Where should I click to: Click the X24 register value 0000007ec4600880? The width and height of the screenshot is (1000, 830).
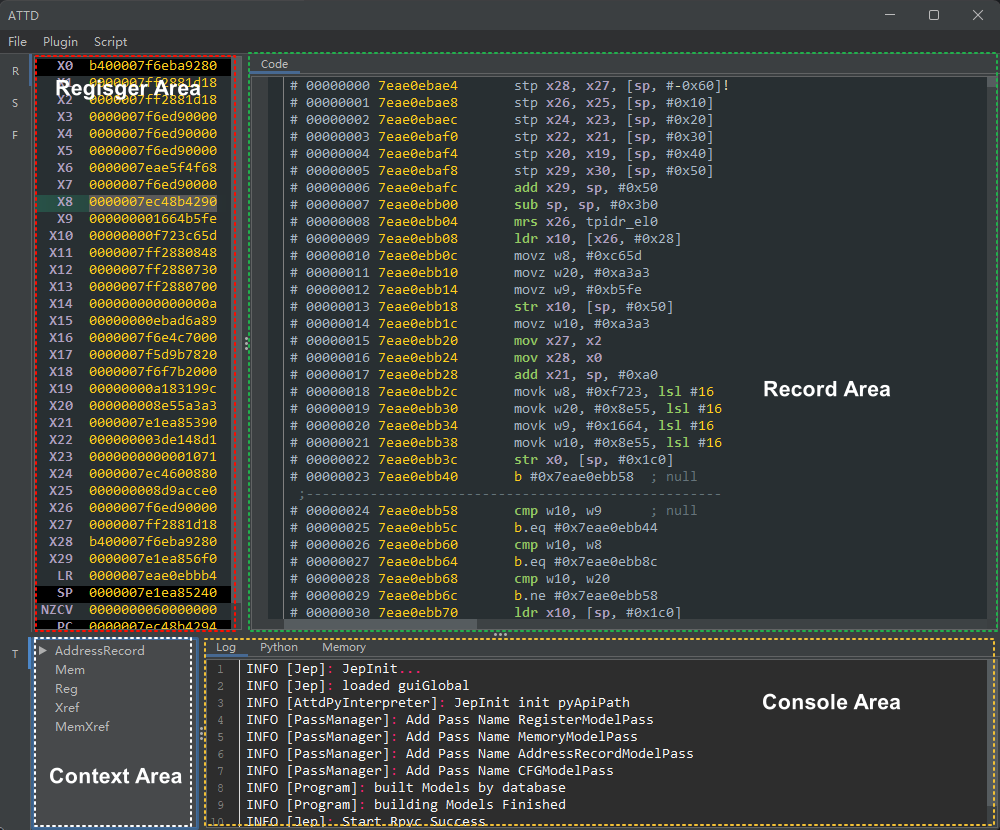[153, 473]
